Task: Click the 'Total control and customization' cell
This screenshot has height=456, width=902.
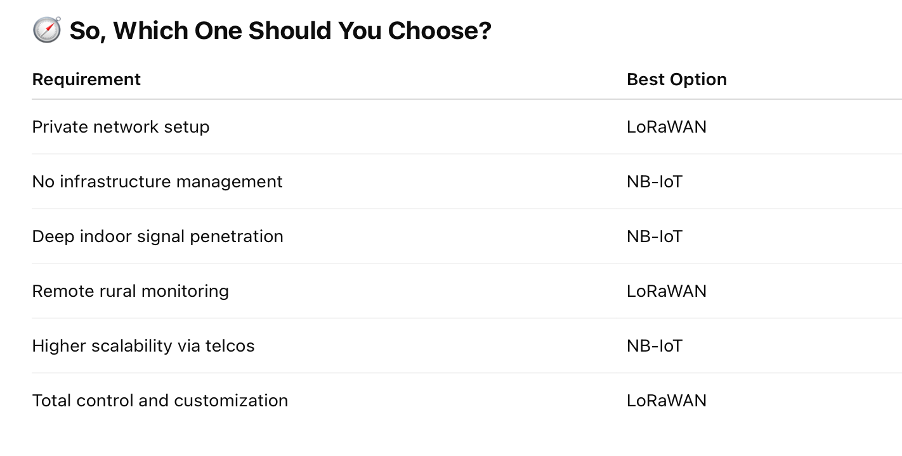Action: coord(160,400)
